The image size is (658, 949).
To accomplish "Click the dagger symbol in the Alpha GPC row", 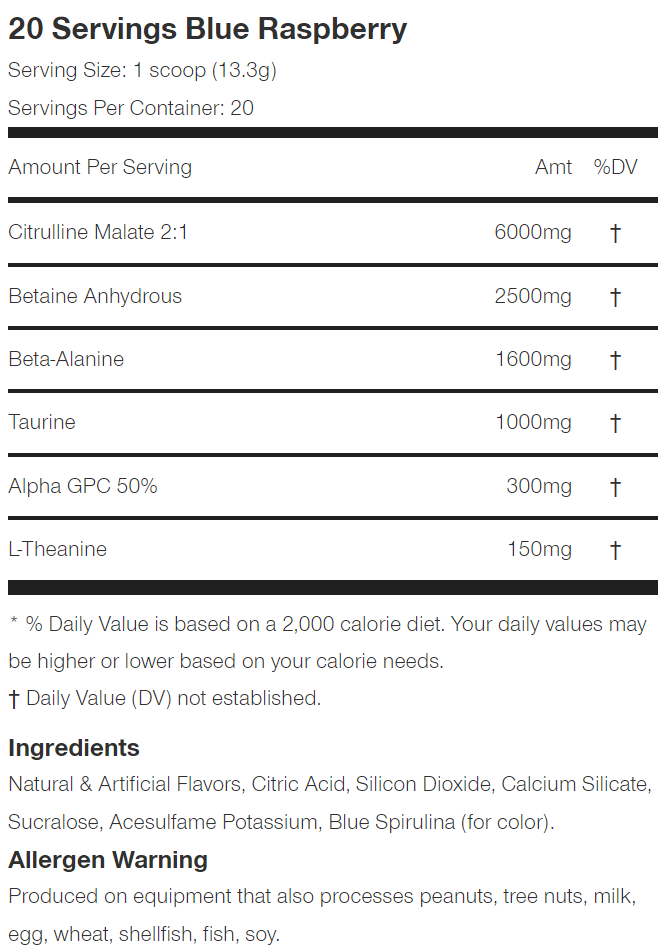I will (x=615, y=487).
